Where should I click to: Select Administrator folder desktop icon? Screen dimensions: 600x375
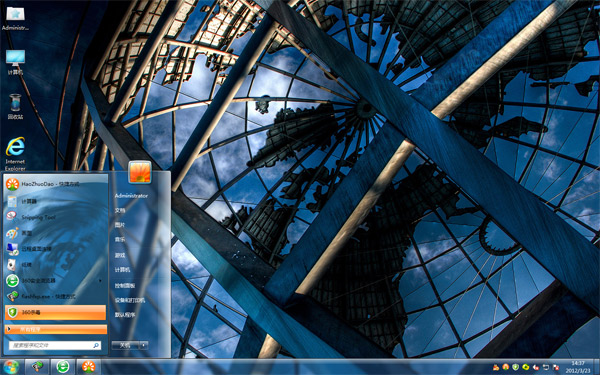pos(15,18)
